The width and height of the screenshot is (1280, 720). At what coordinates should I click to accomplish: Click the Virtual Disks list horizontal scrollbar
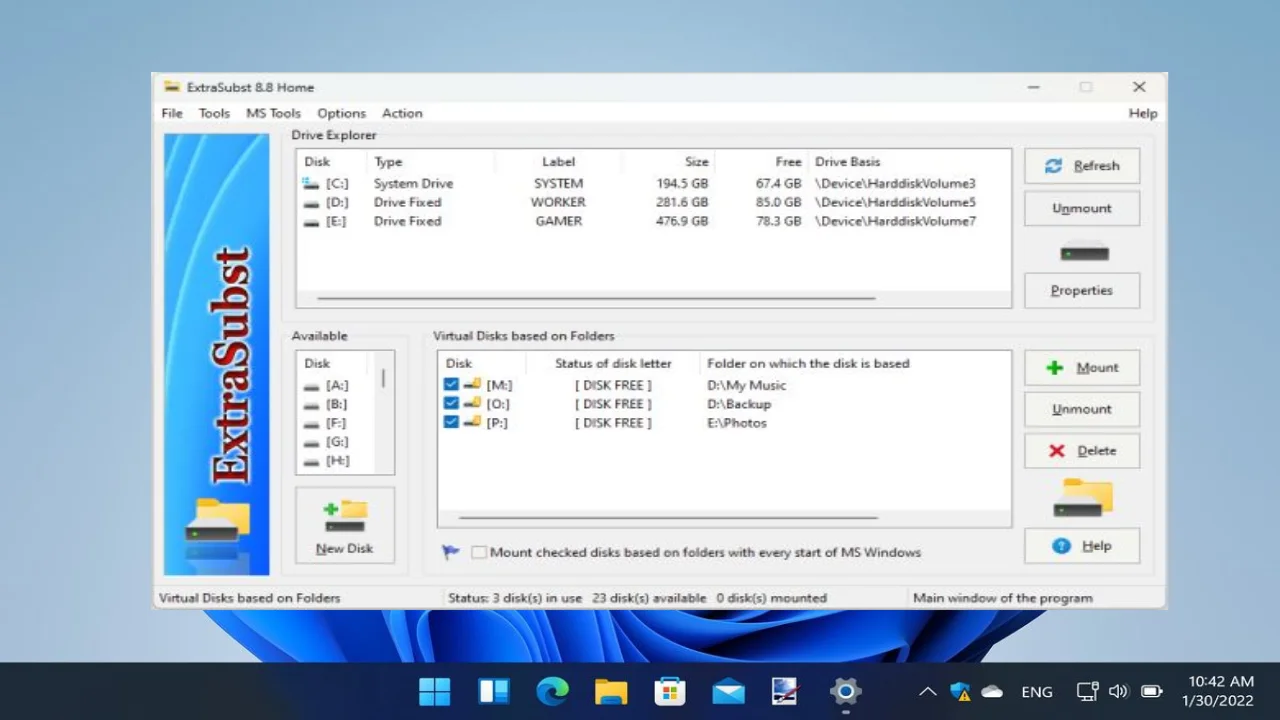tap(667, 518)
